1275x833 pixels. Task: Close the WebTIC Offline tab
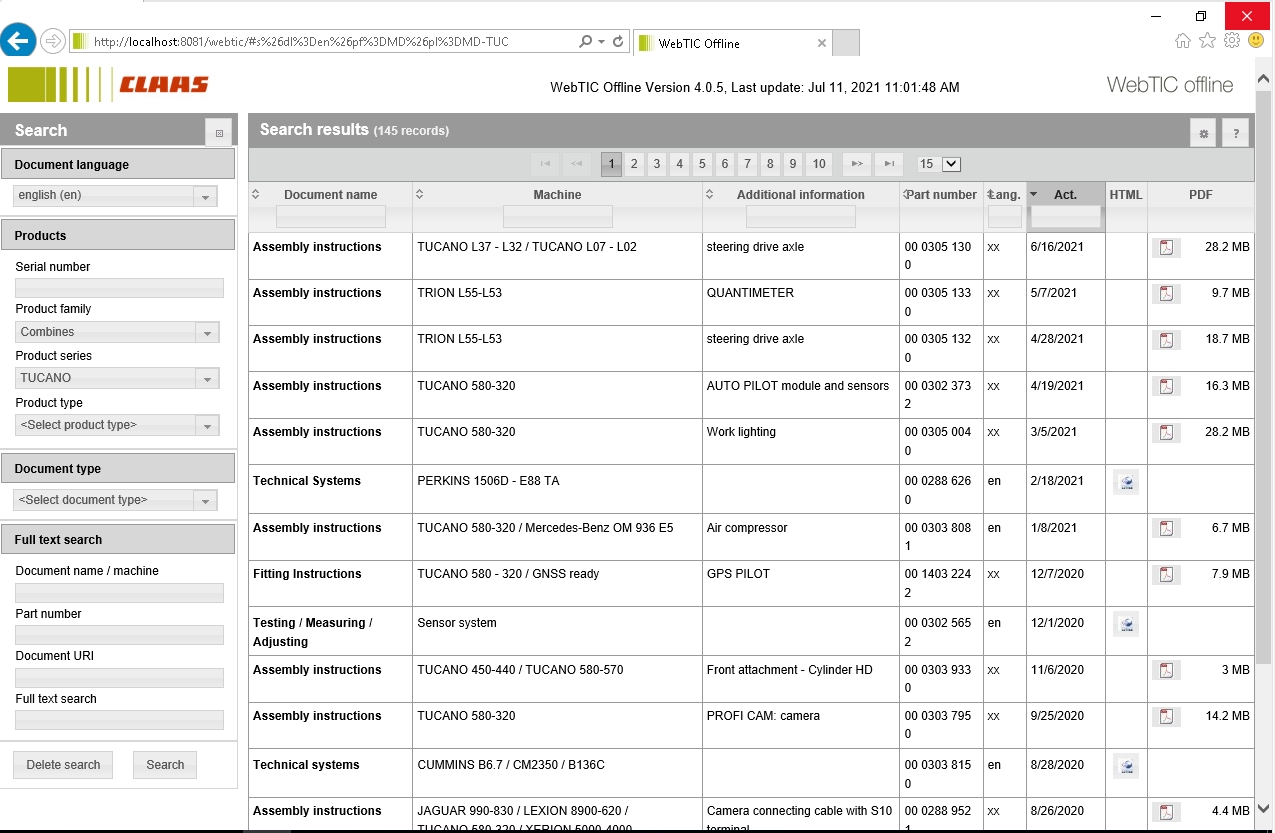[x=822, y=43]
